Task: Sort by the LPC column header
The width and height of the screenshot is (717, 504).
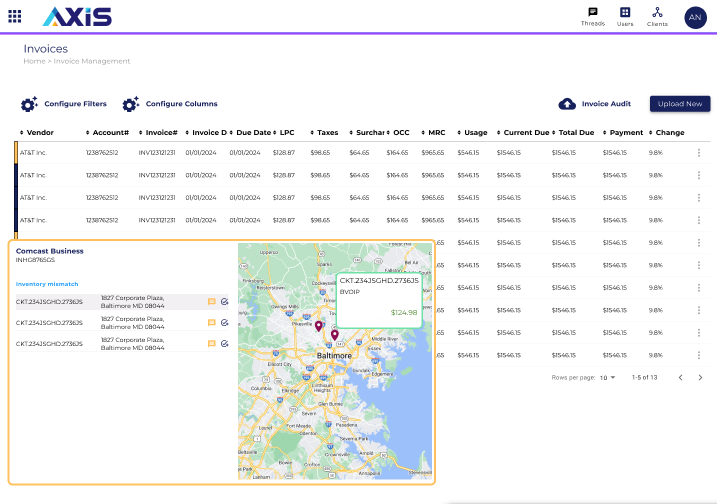Action: click(x=284, y=133)
